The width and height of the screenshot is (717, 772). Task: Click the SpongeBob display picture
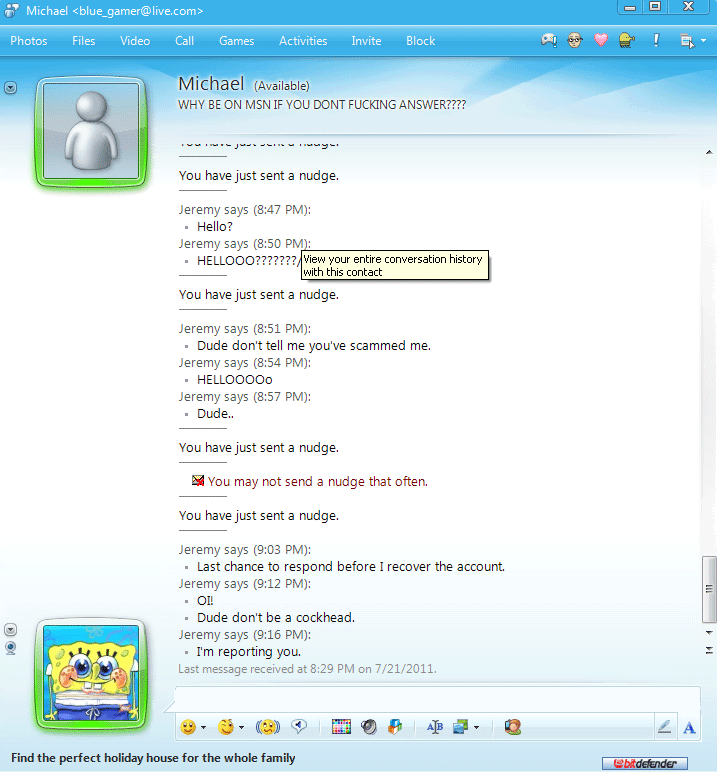(x=91, y=673)
